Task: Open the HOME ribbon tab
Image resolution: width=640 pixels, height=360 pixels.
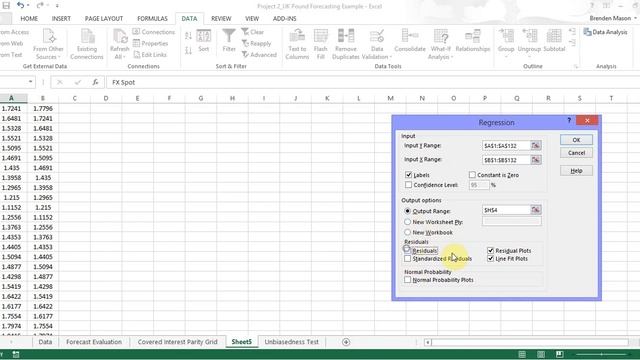Action: 29,19
